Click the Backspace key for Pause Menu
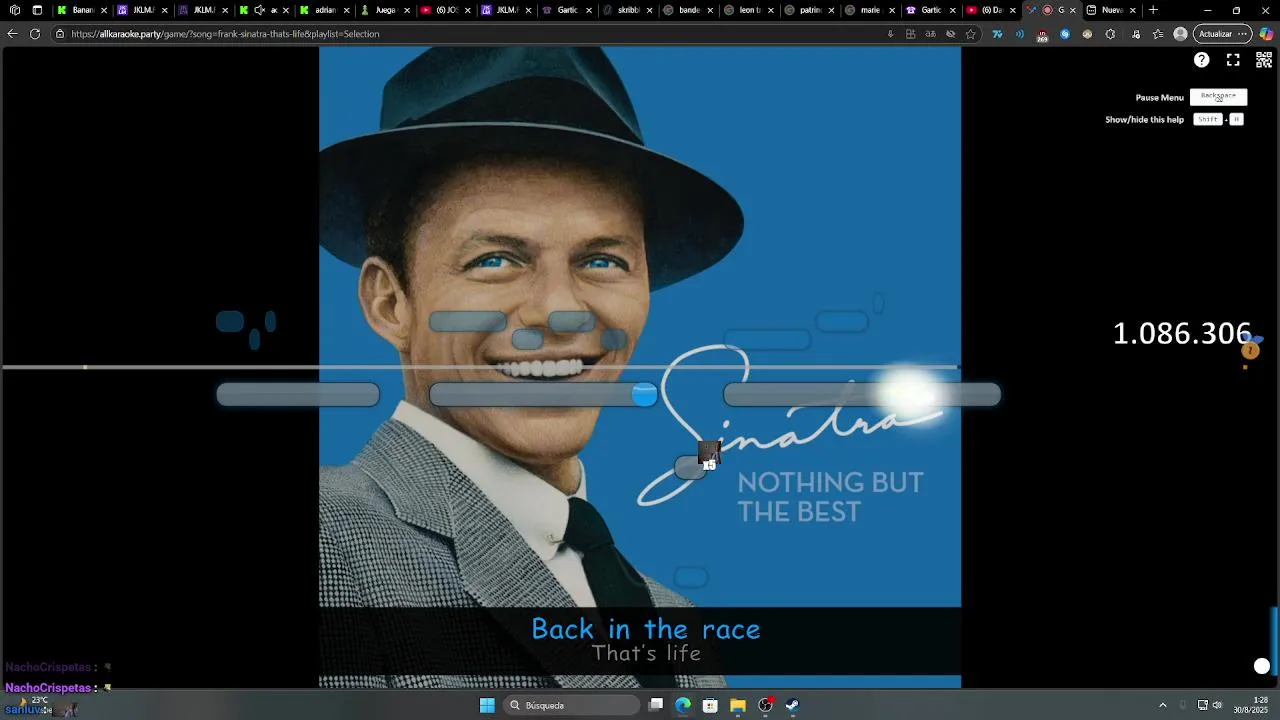The height and width of the screenshot is (720, 1280). 1218,97
